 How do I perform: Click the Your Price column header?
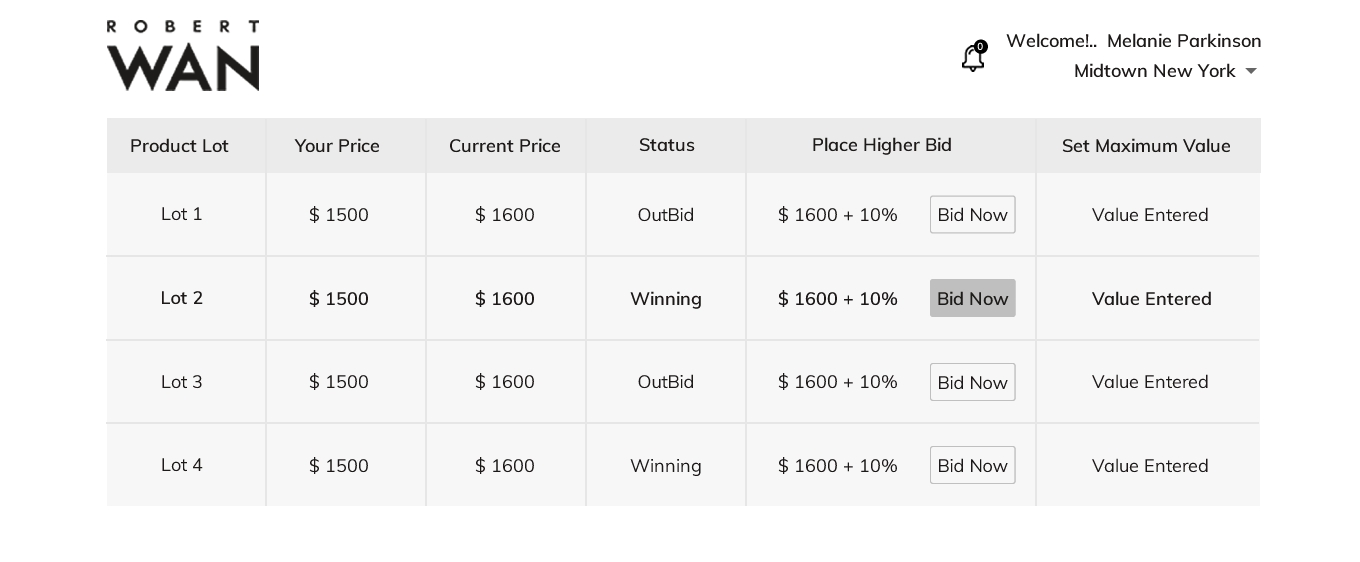tap(337, 146)
